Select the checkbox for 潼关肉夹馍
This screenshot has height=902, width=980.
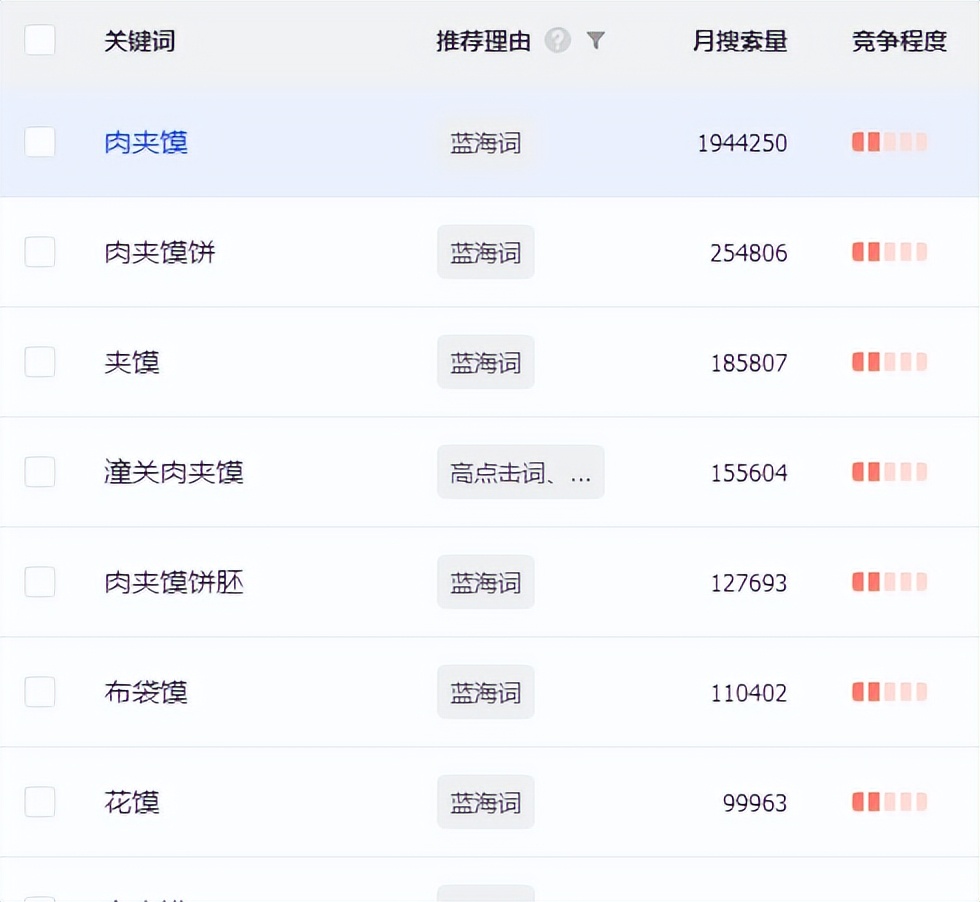click(x=39, y=472)
